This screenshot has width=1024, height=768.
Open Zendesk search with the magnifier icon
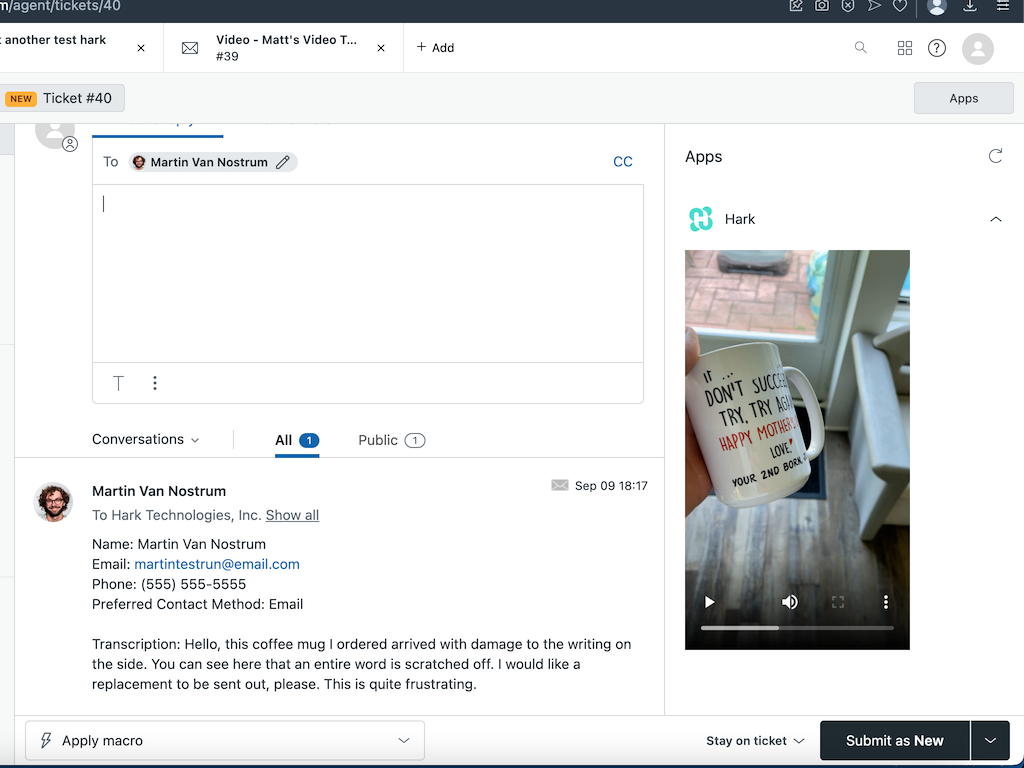tap(860, 47)
